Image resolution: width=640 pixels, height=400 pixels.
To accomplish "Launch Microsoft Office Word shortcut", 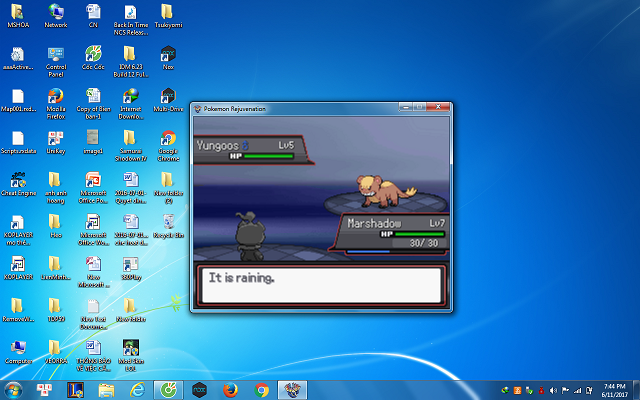I will click(93, 230).
